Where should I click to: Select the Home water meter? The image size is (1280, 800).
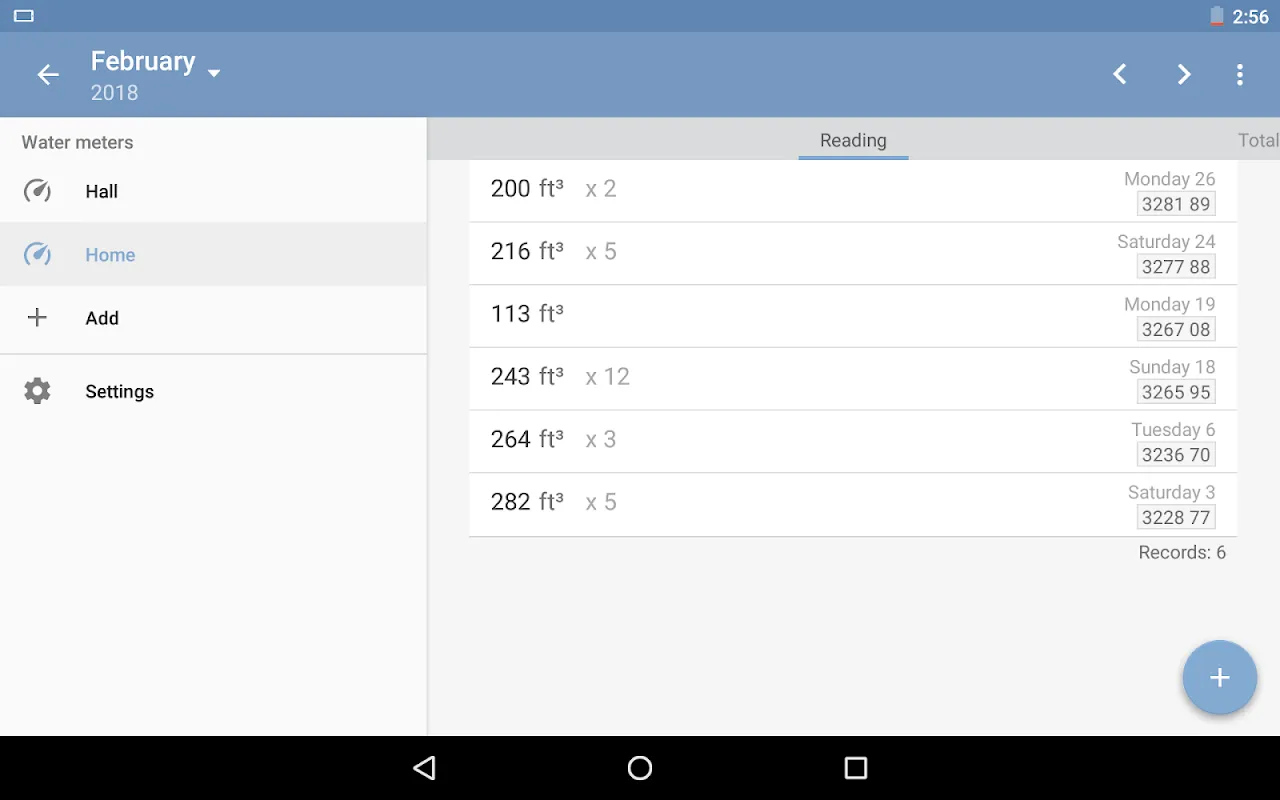click(213, 254)
